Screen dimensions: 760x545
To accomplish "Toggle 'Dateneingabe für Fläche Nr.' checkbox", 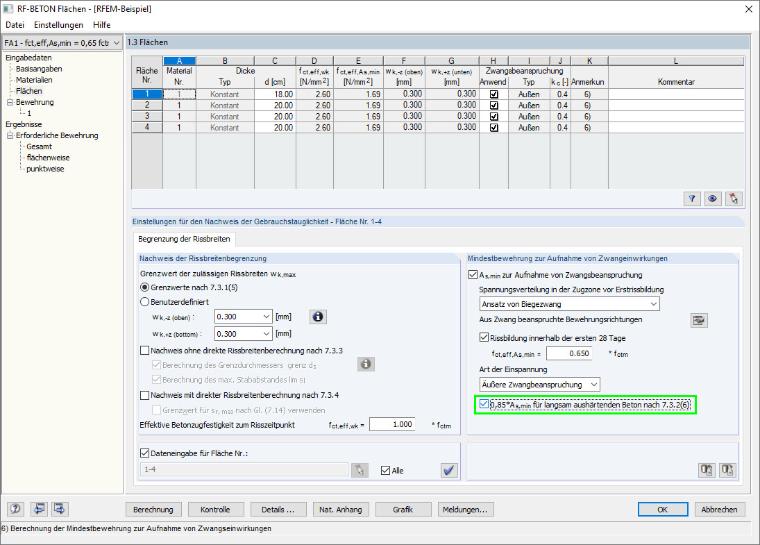I will (144, 453).
